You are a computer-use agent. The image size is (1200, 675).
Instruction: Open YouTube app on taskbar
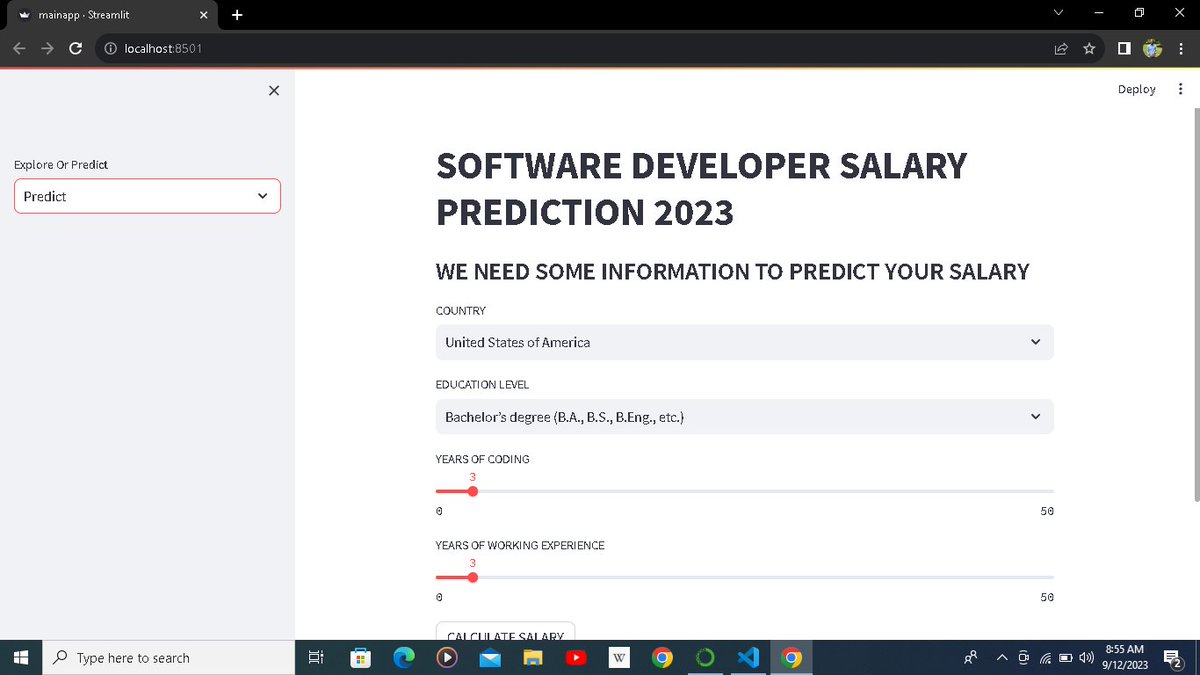[x=576, y=657]
